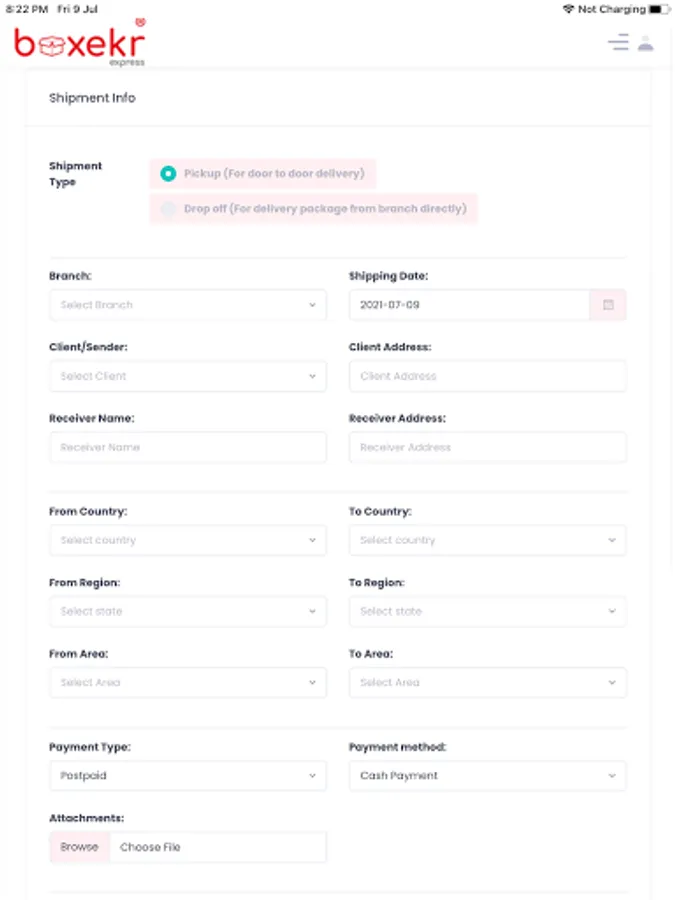Image resolution: width=675 pixels, height=900 pixels.
Task: Change Payment Type from Postpaid
Action: point(187,776)
